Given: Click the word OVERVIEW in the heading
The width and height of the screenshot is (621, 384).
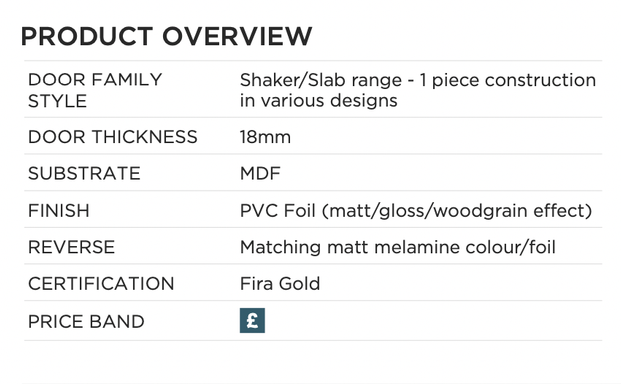Looking at the screenshot, I should [237, 36].
